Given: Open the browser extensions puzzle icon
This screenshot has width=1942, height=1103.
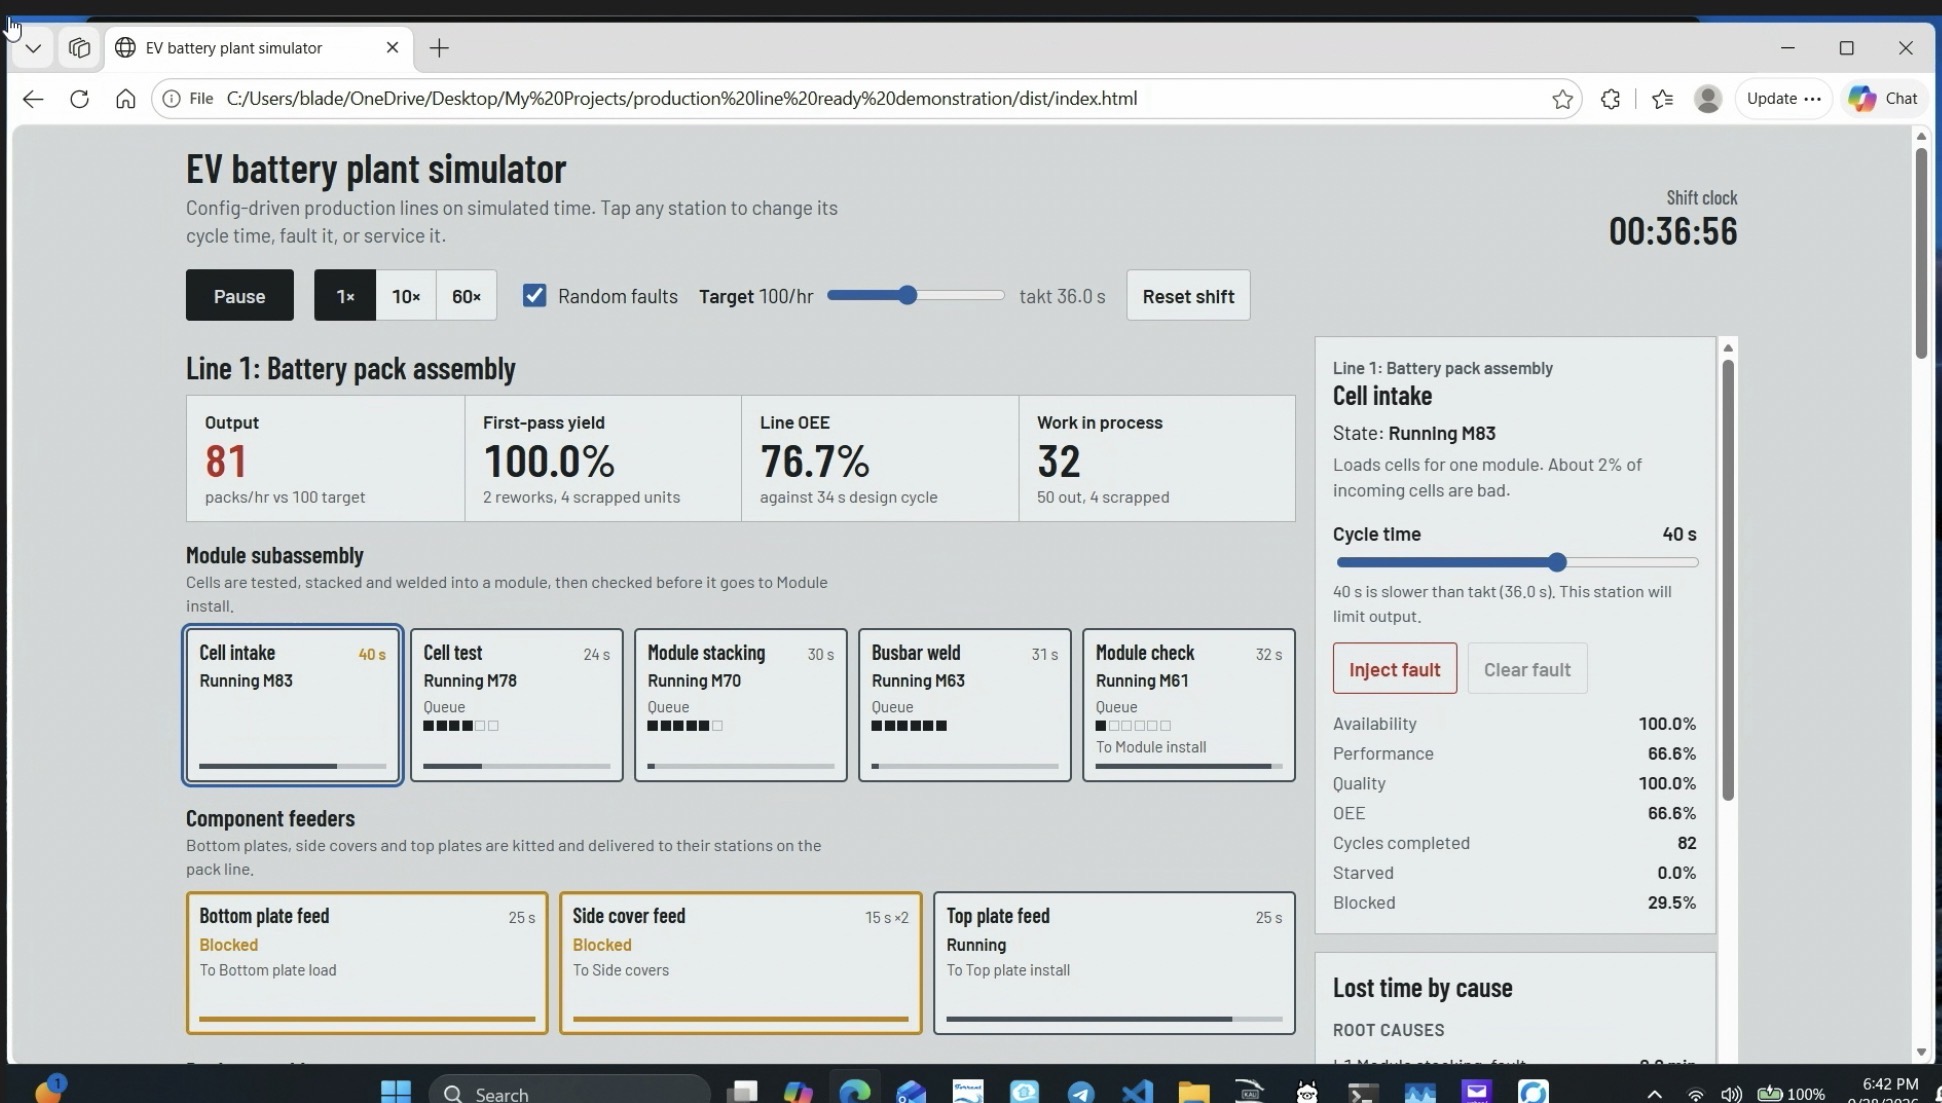Looking at the screenshot, I should pos(1610,99).
